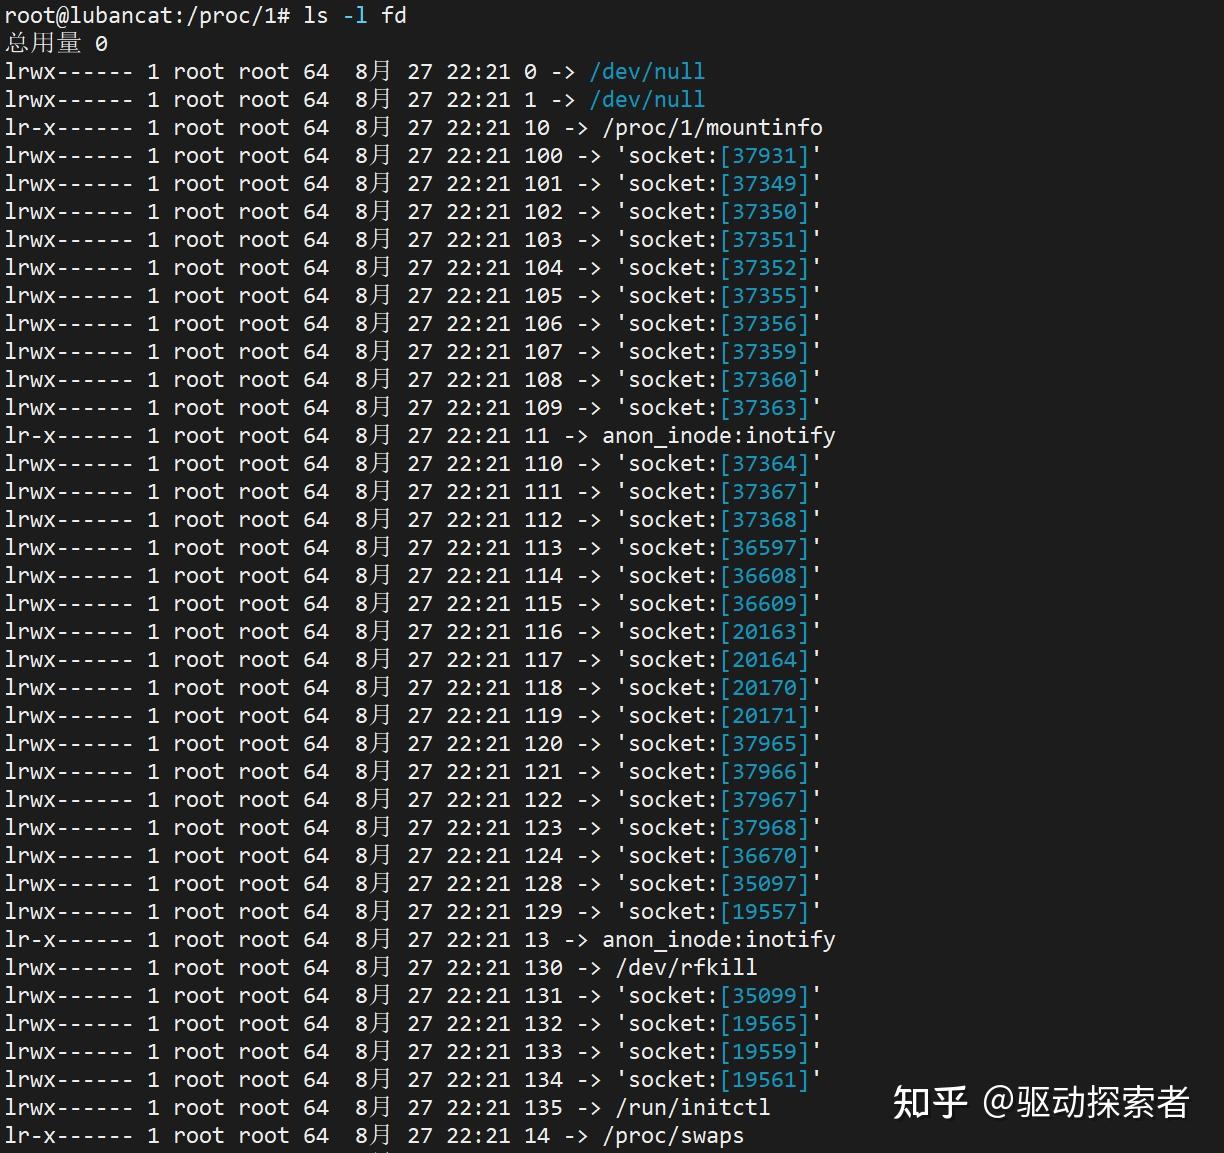Image resolution: width=1224 pixels, height=1153 pixels.
Task: Select the /run/initctl path
Action: pos(693,1107)
